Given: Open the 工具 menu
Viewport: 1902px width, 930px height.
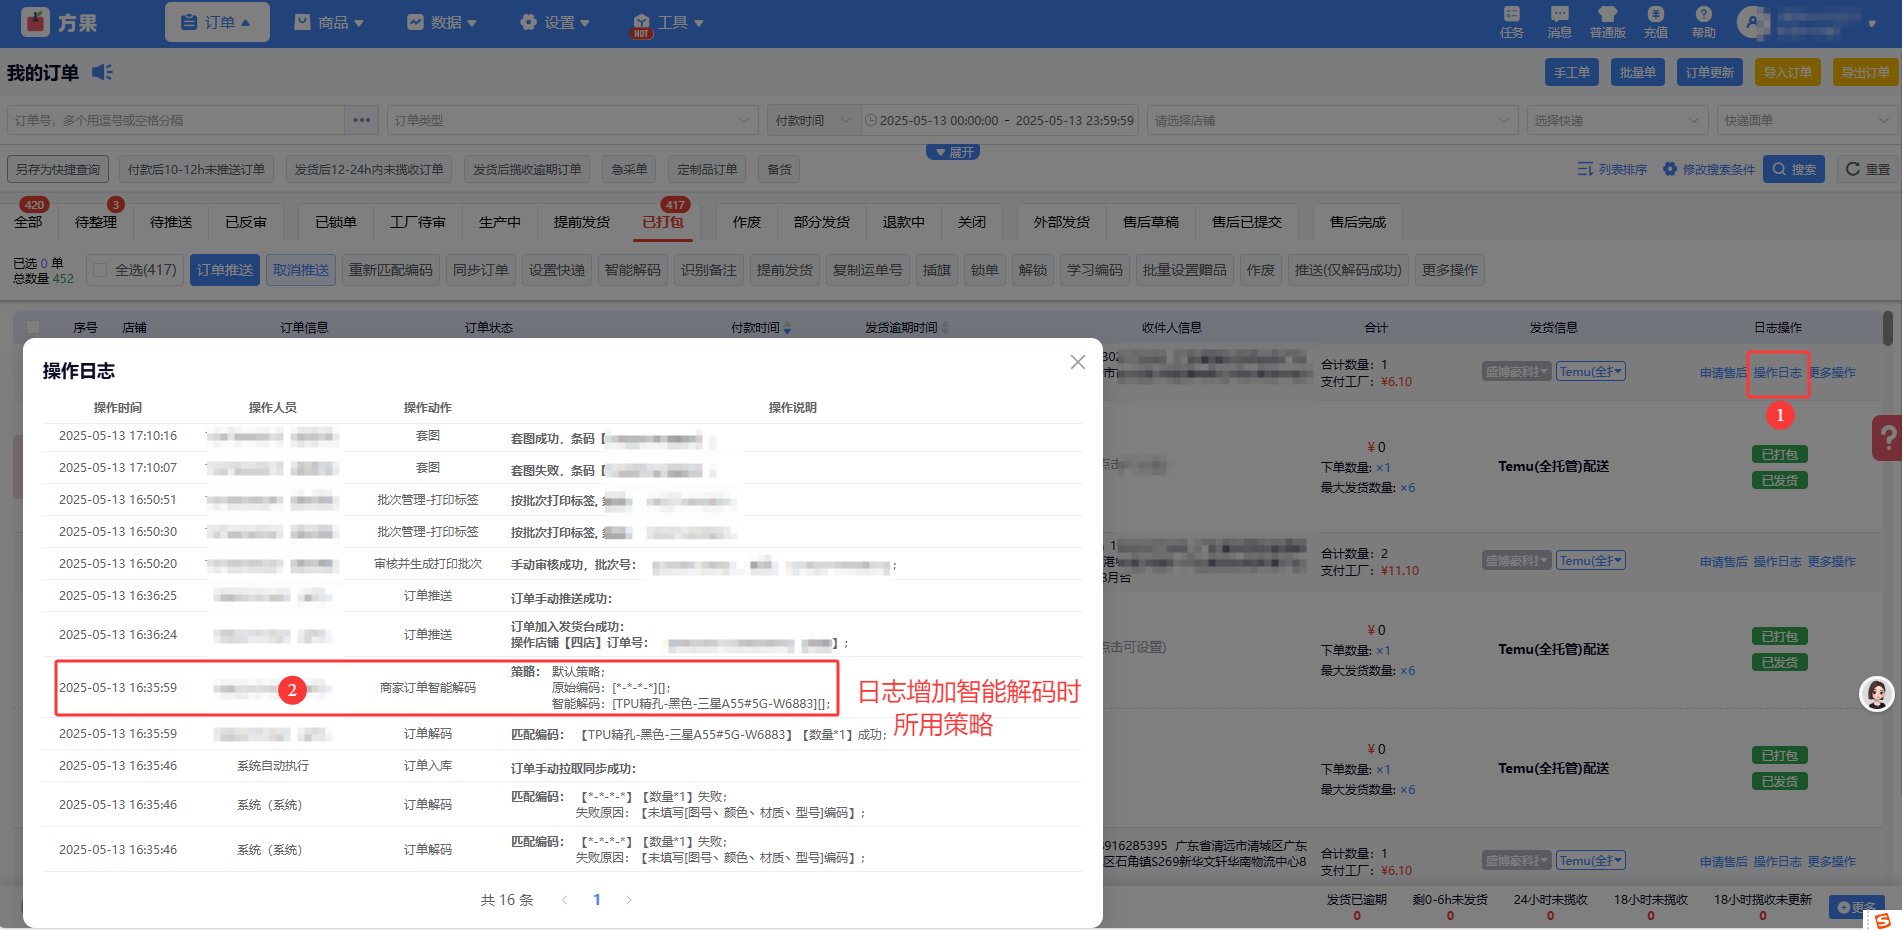Looking at the screenshot, I should pyautogui.click(x=668, y=22).
